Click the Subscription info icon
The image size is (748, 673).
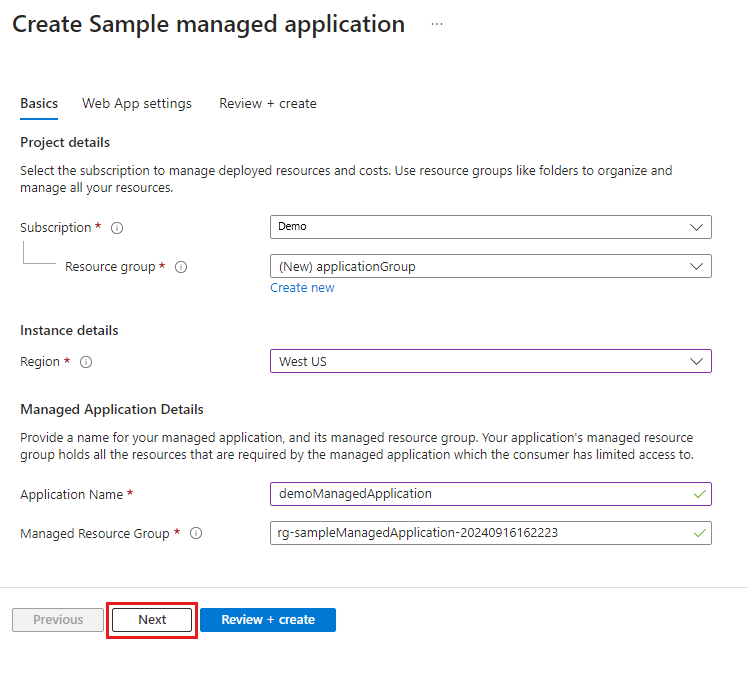click(117, 228)
